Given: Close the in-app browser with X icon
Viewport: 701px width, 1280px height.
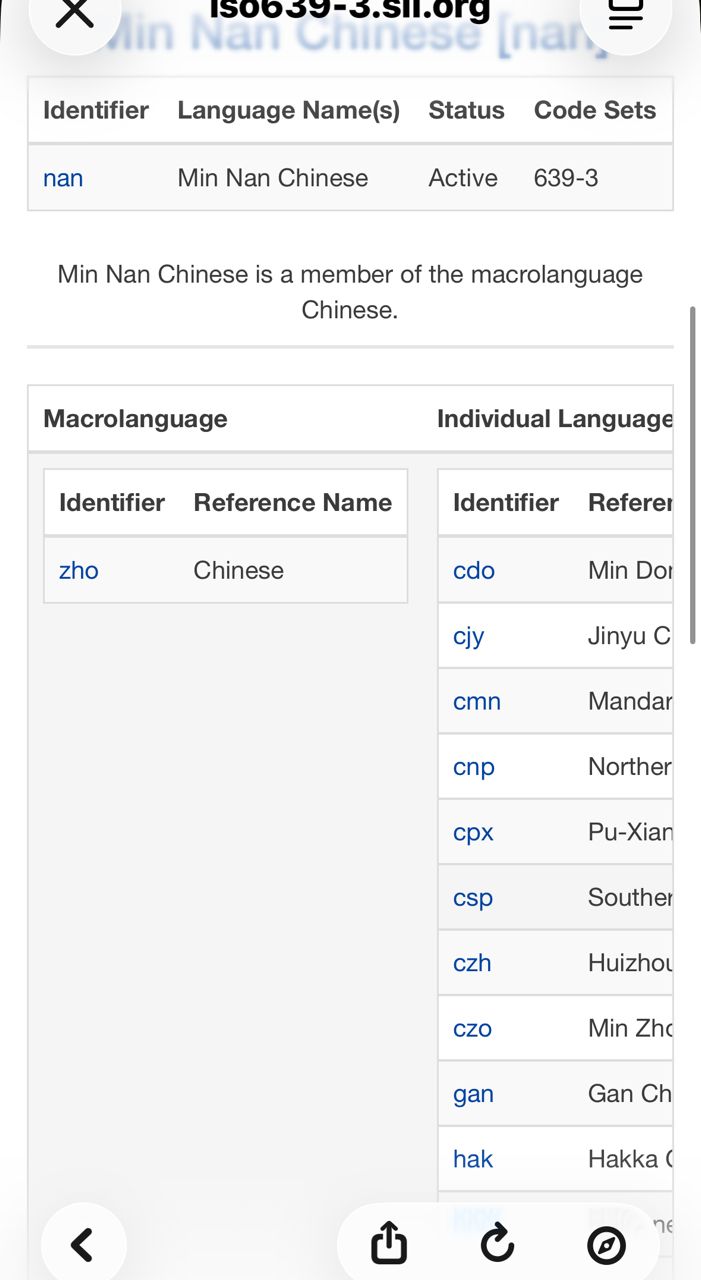Looking at the screenshot, I should pos(75,14).
